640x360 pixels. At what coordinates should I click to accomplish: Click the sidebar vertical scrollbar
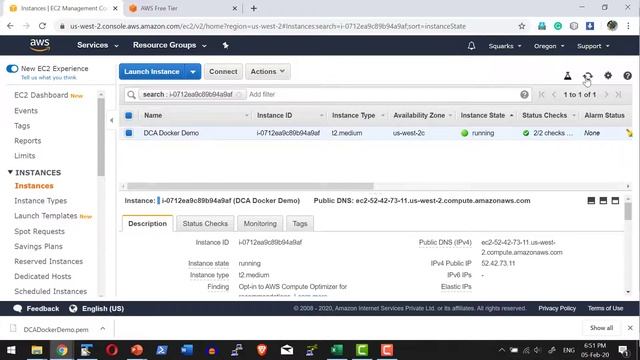click(x=101, y=137)
